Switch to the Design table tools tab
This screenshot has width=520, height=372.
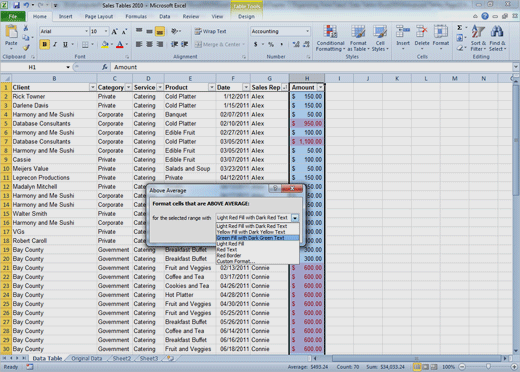pos(246,16)
